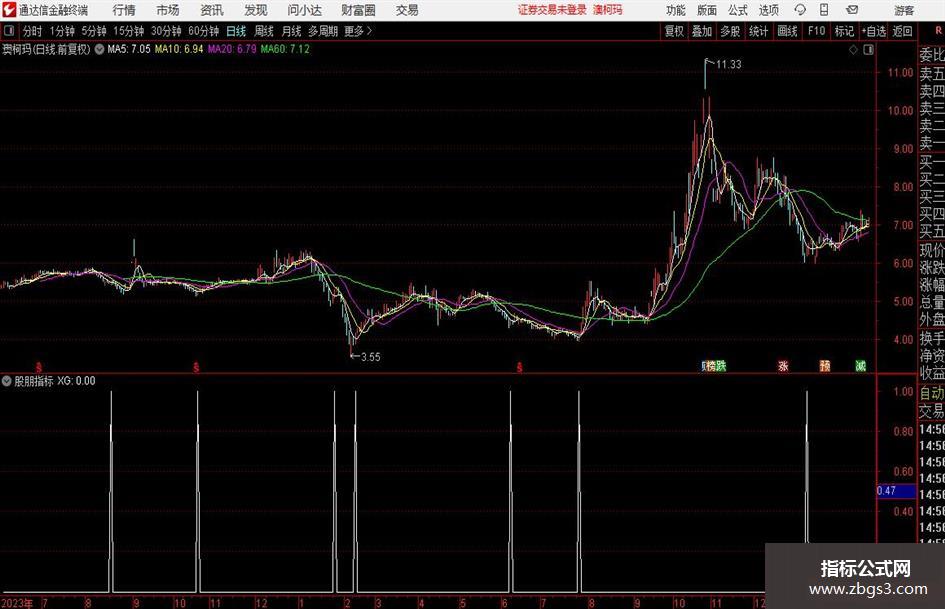
Task: Toggle the left panel icon beside 分时
Action: tap(9, 31)
